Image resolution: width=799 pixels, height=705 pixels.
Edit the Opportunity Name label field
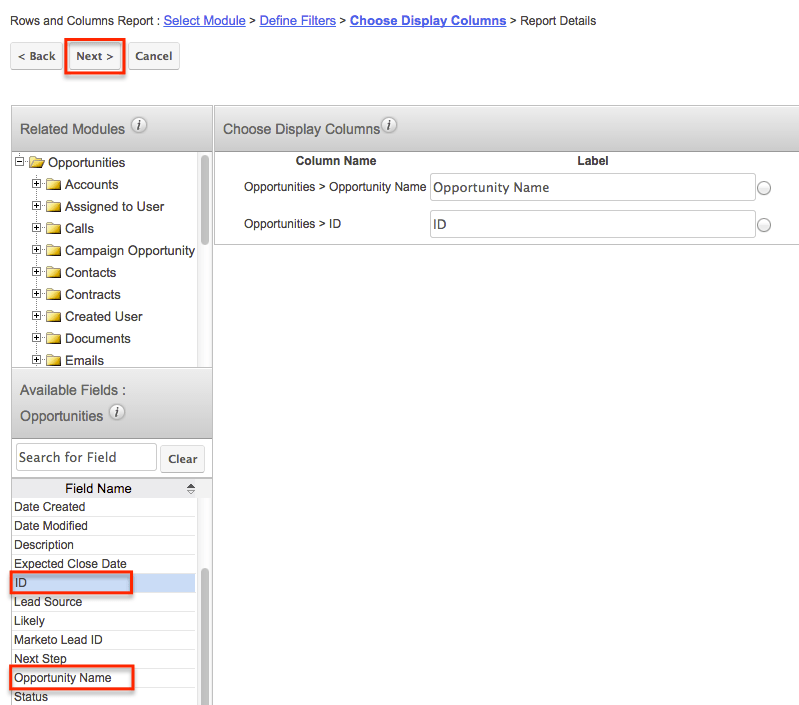[593, 187]
